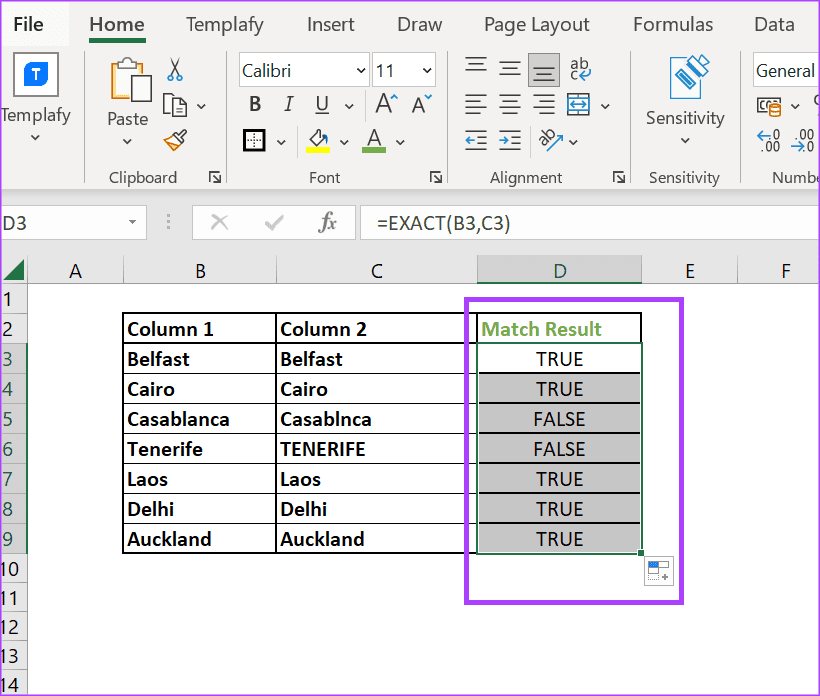Increase font size with the large A
The height and width of the screenshot is (696, 820).
pyautogui.click(x=386, y=103)
